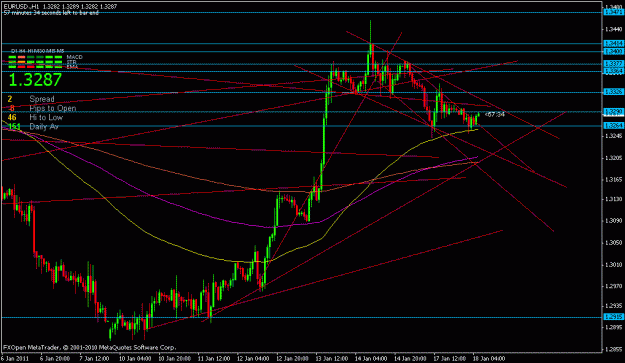Screen dimensions: 625x363
Task: Click the FXOpen MetaTrader copyright text
Action: pyautogui.click(x=90, y=348)
